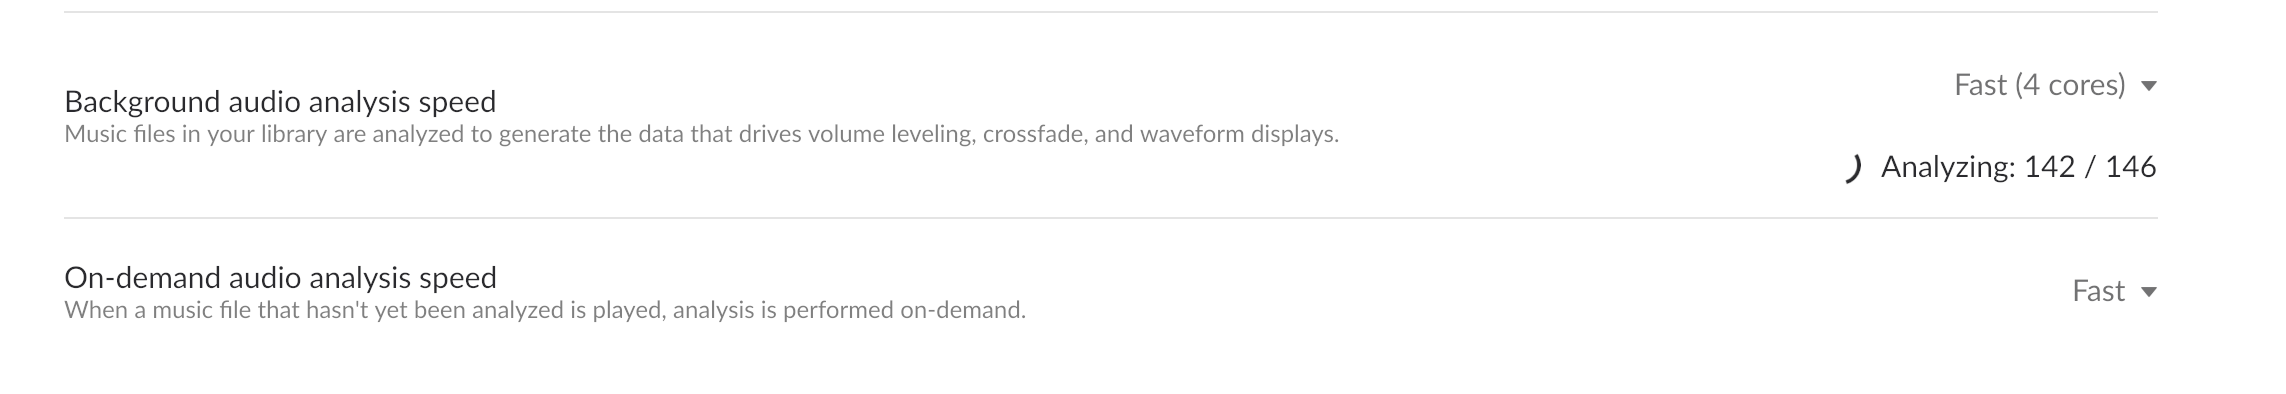Click the analyzing progress spinner icon

click(1852, 169)
